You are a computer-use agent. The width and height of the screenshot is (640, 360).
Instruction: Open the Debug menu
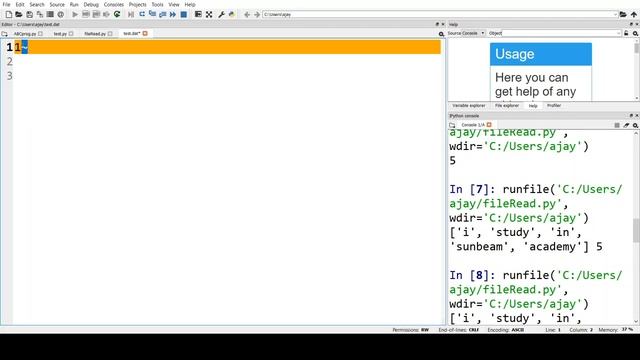91,4
